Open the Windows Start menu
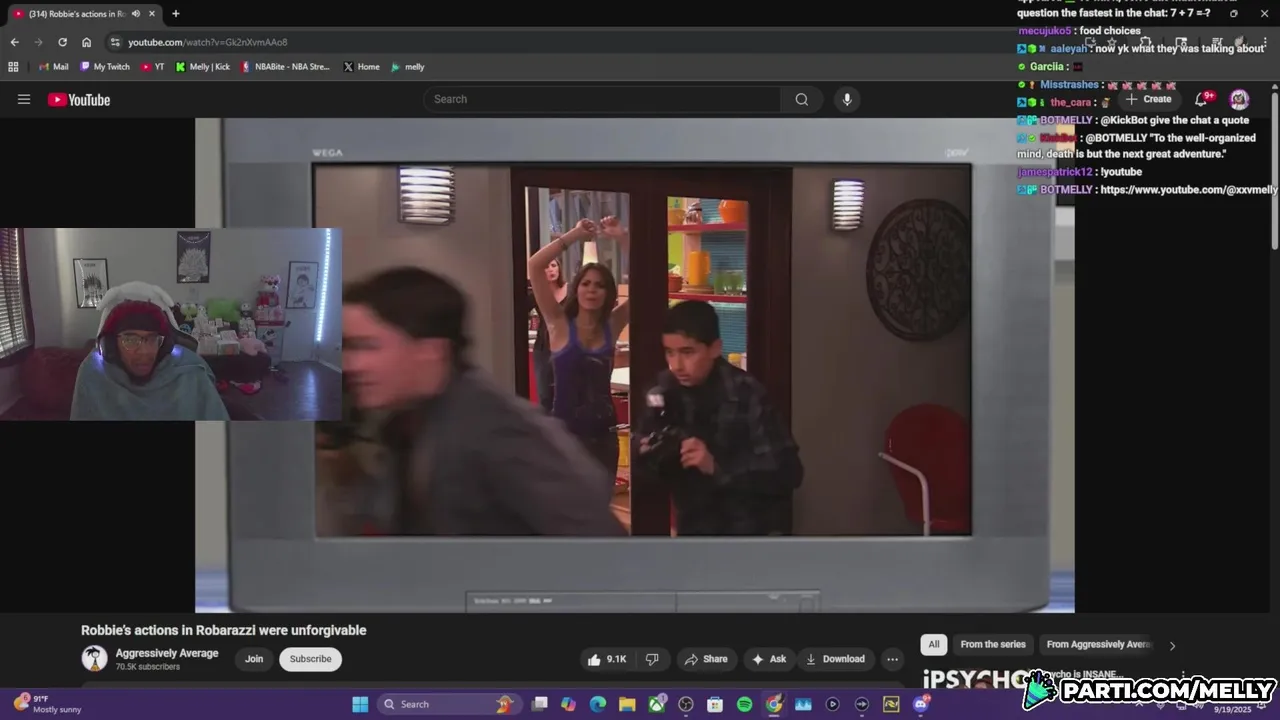The image size is (1280, 720). click(360, 704)
